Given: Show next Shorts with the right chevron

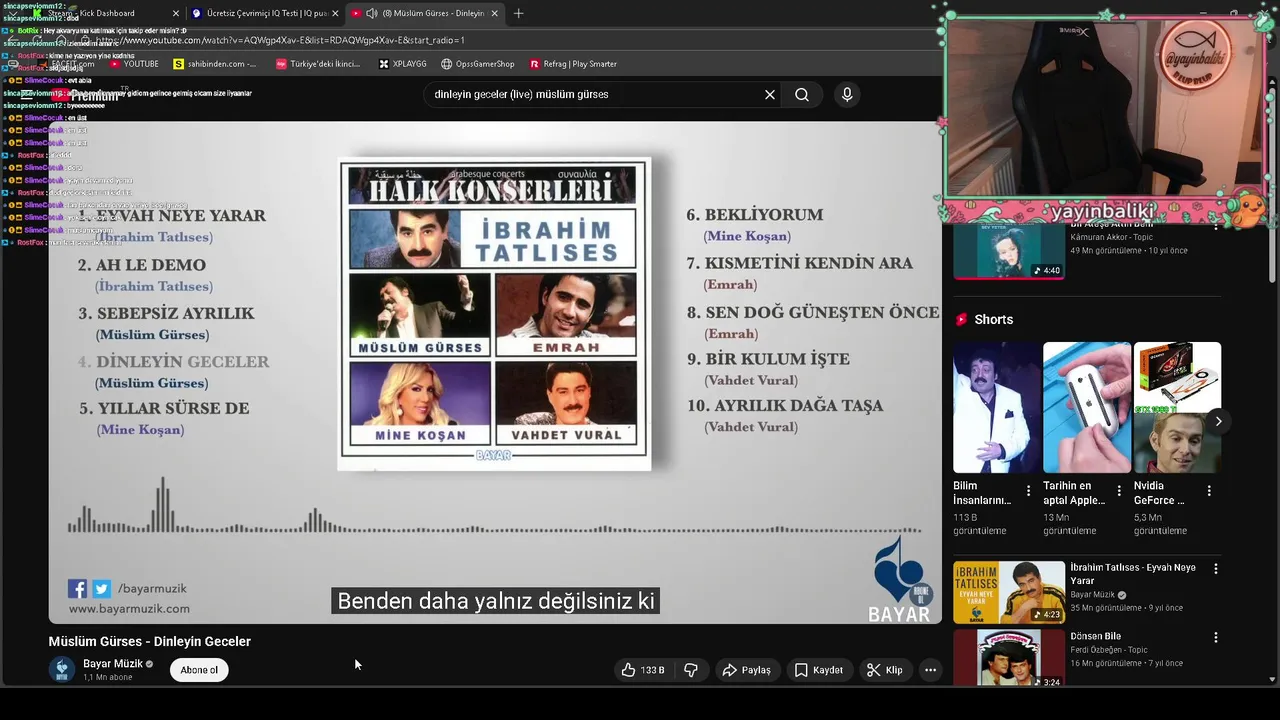Looking at the screenshot, I should click(1218, 421).
